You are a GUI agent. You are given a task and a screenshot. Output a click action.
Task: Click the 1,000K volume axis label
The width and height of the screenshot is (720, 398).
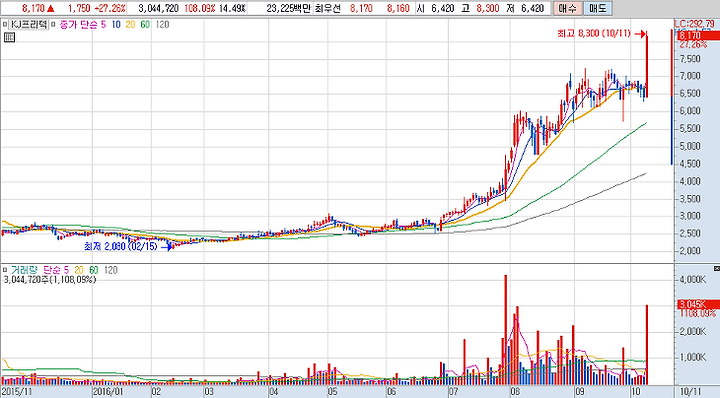[x=692, y=357]
